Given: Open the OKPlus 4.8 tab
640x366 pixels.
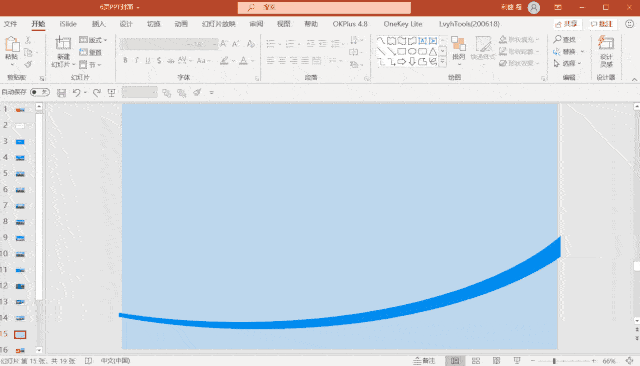Looking at the screenshot, I should point(350,24).
